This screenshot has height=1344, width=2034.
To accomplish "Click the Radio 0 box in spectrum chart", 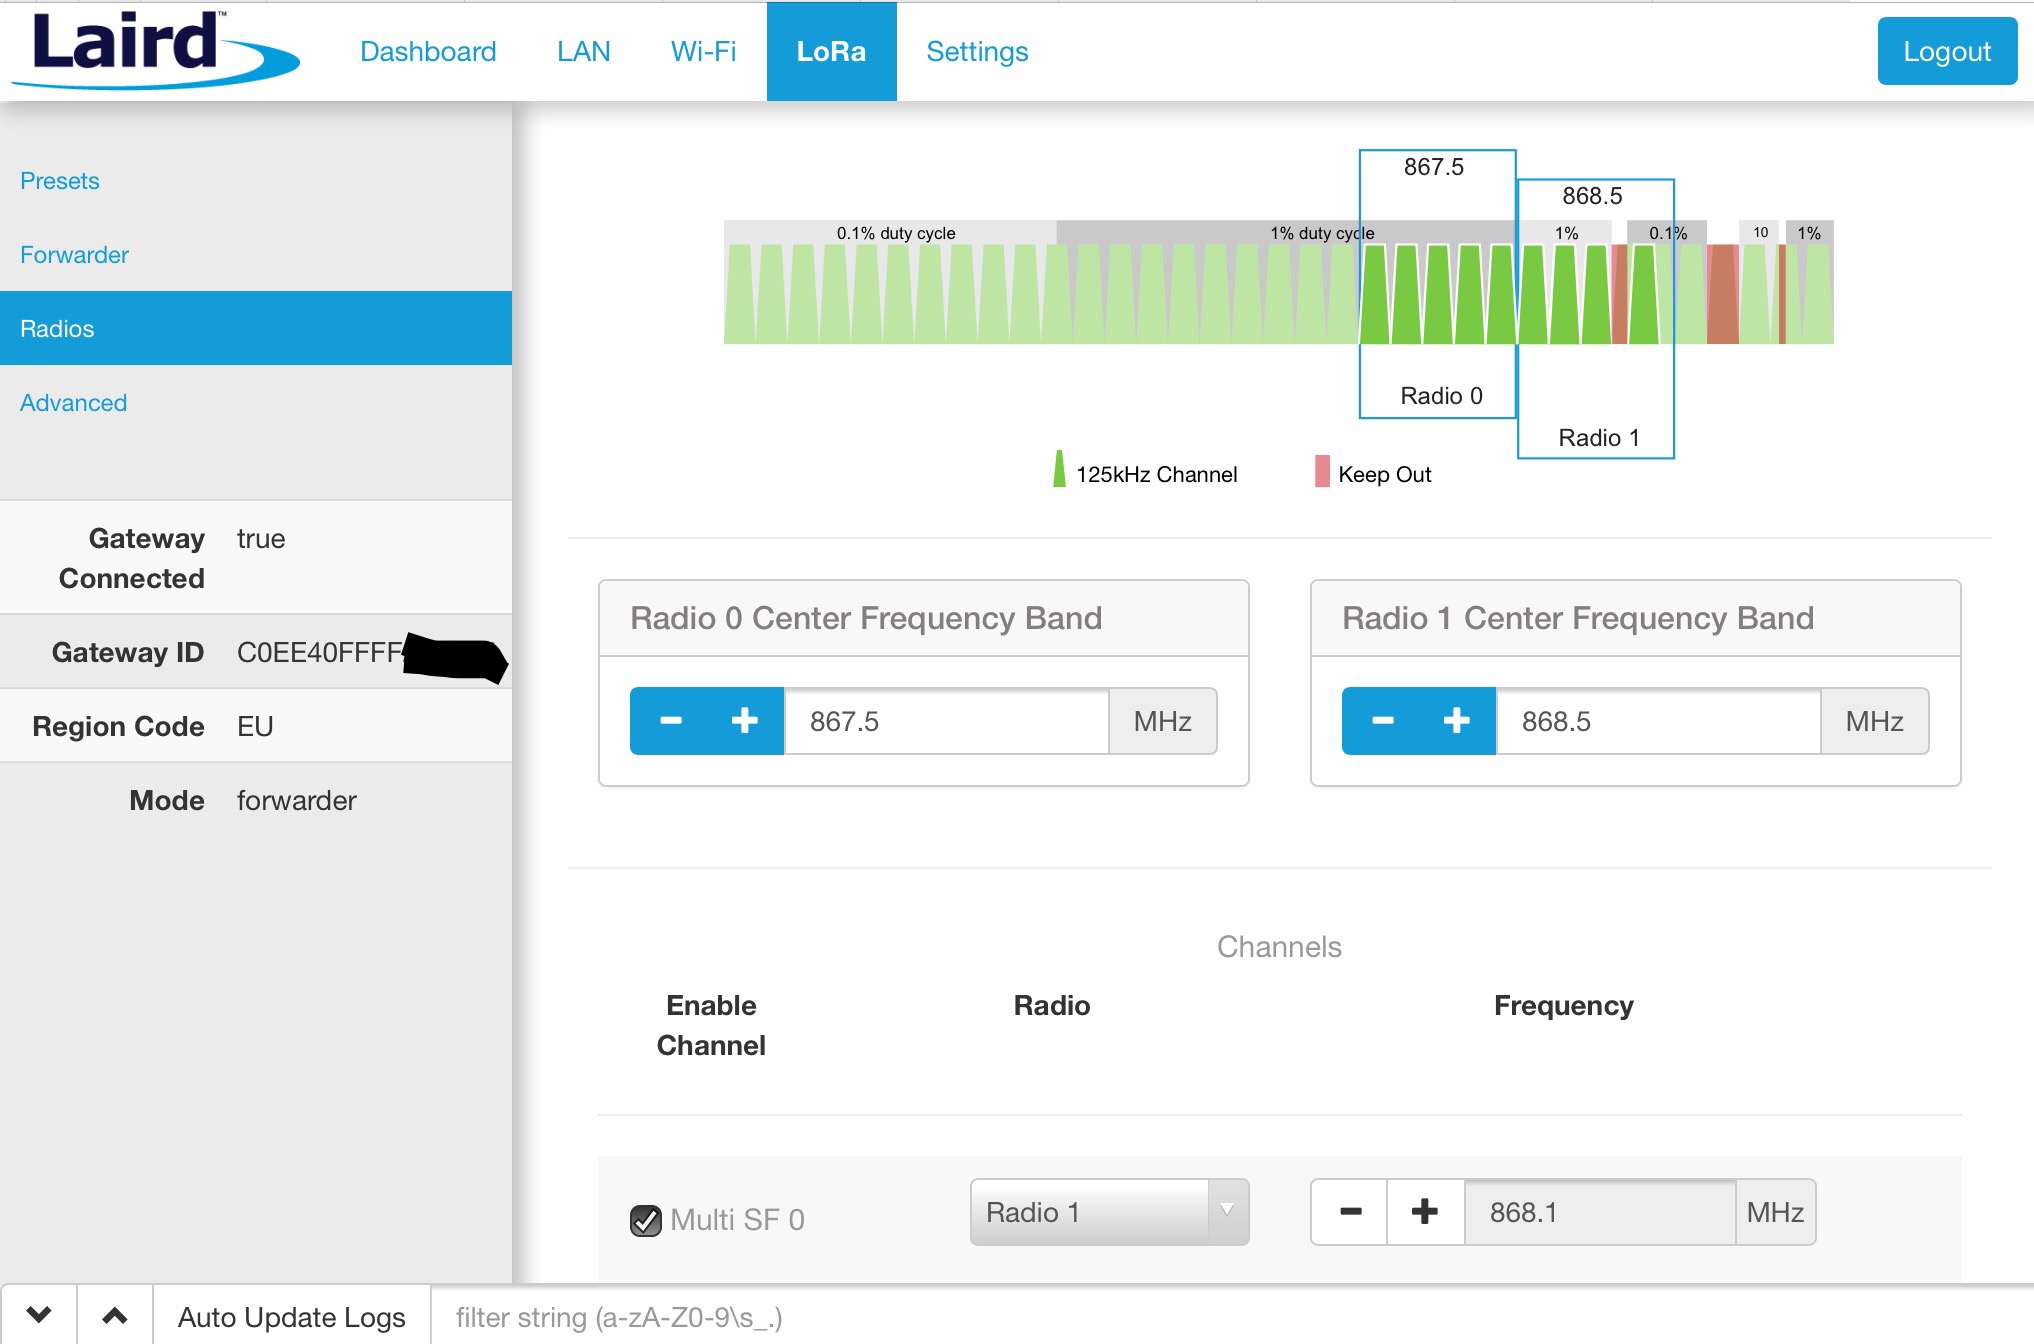I will click(1438, 284).
